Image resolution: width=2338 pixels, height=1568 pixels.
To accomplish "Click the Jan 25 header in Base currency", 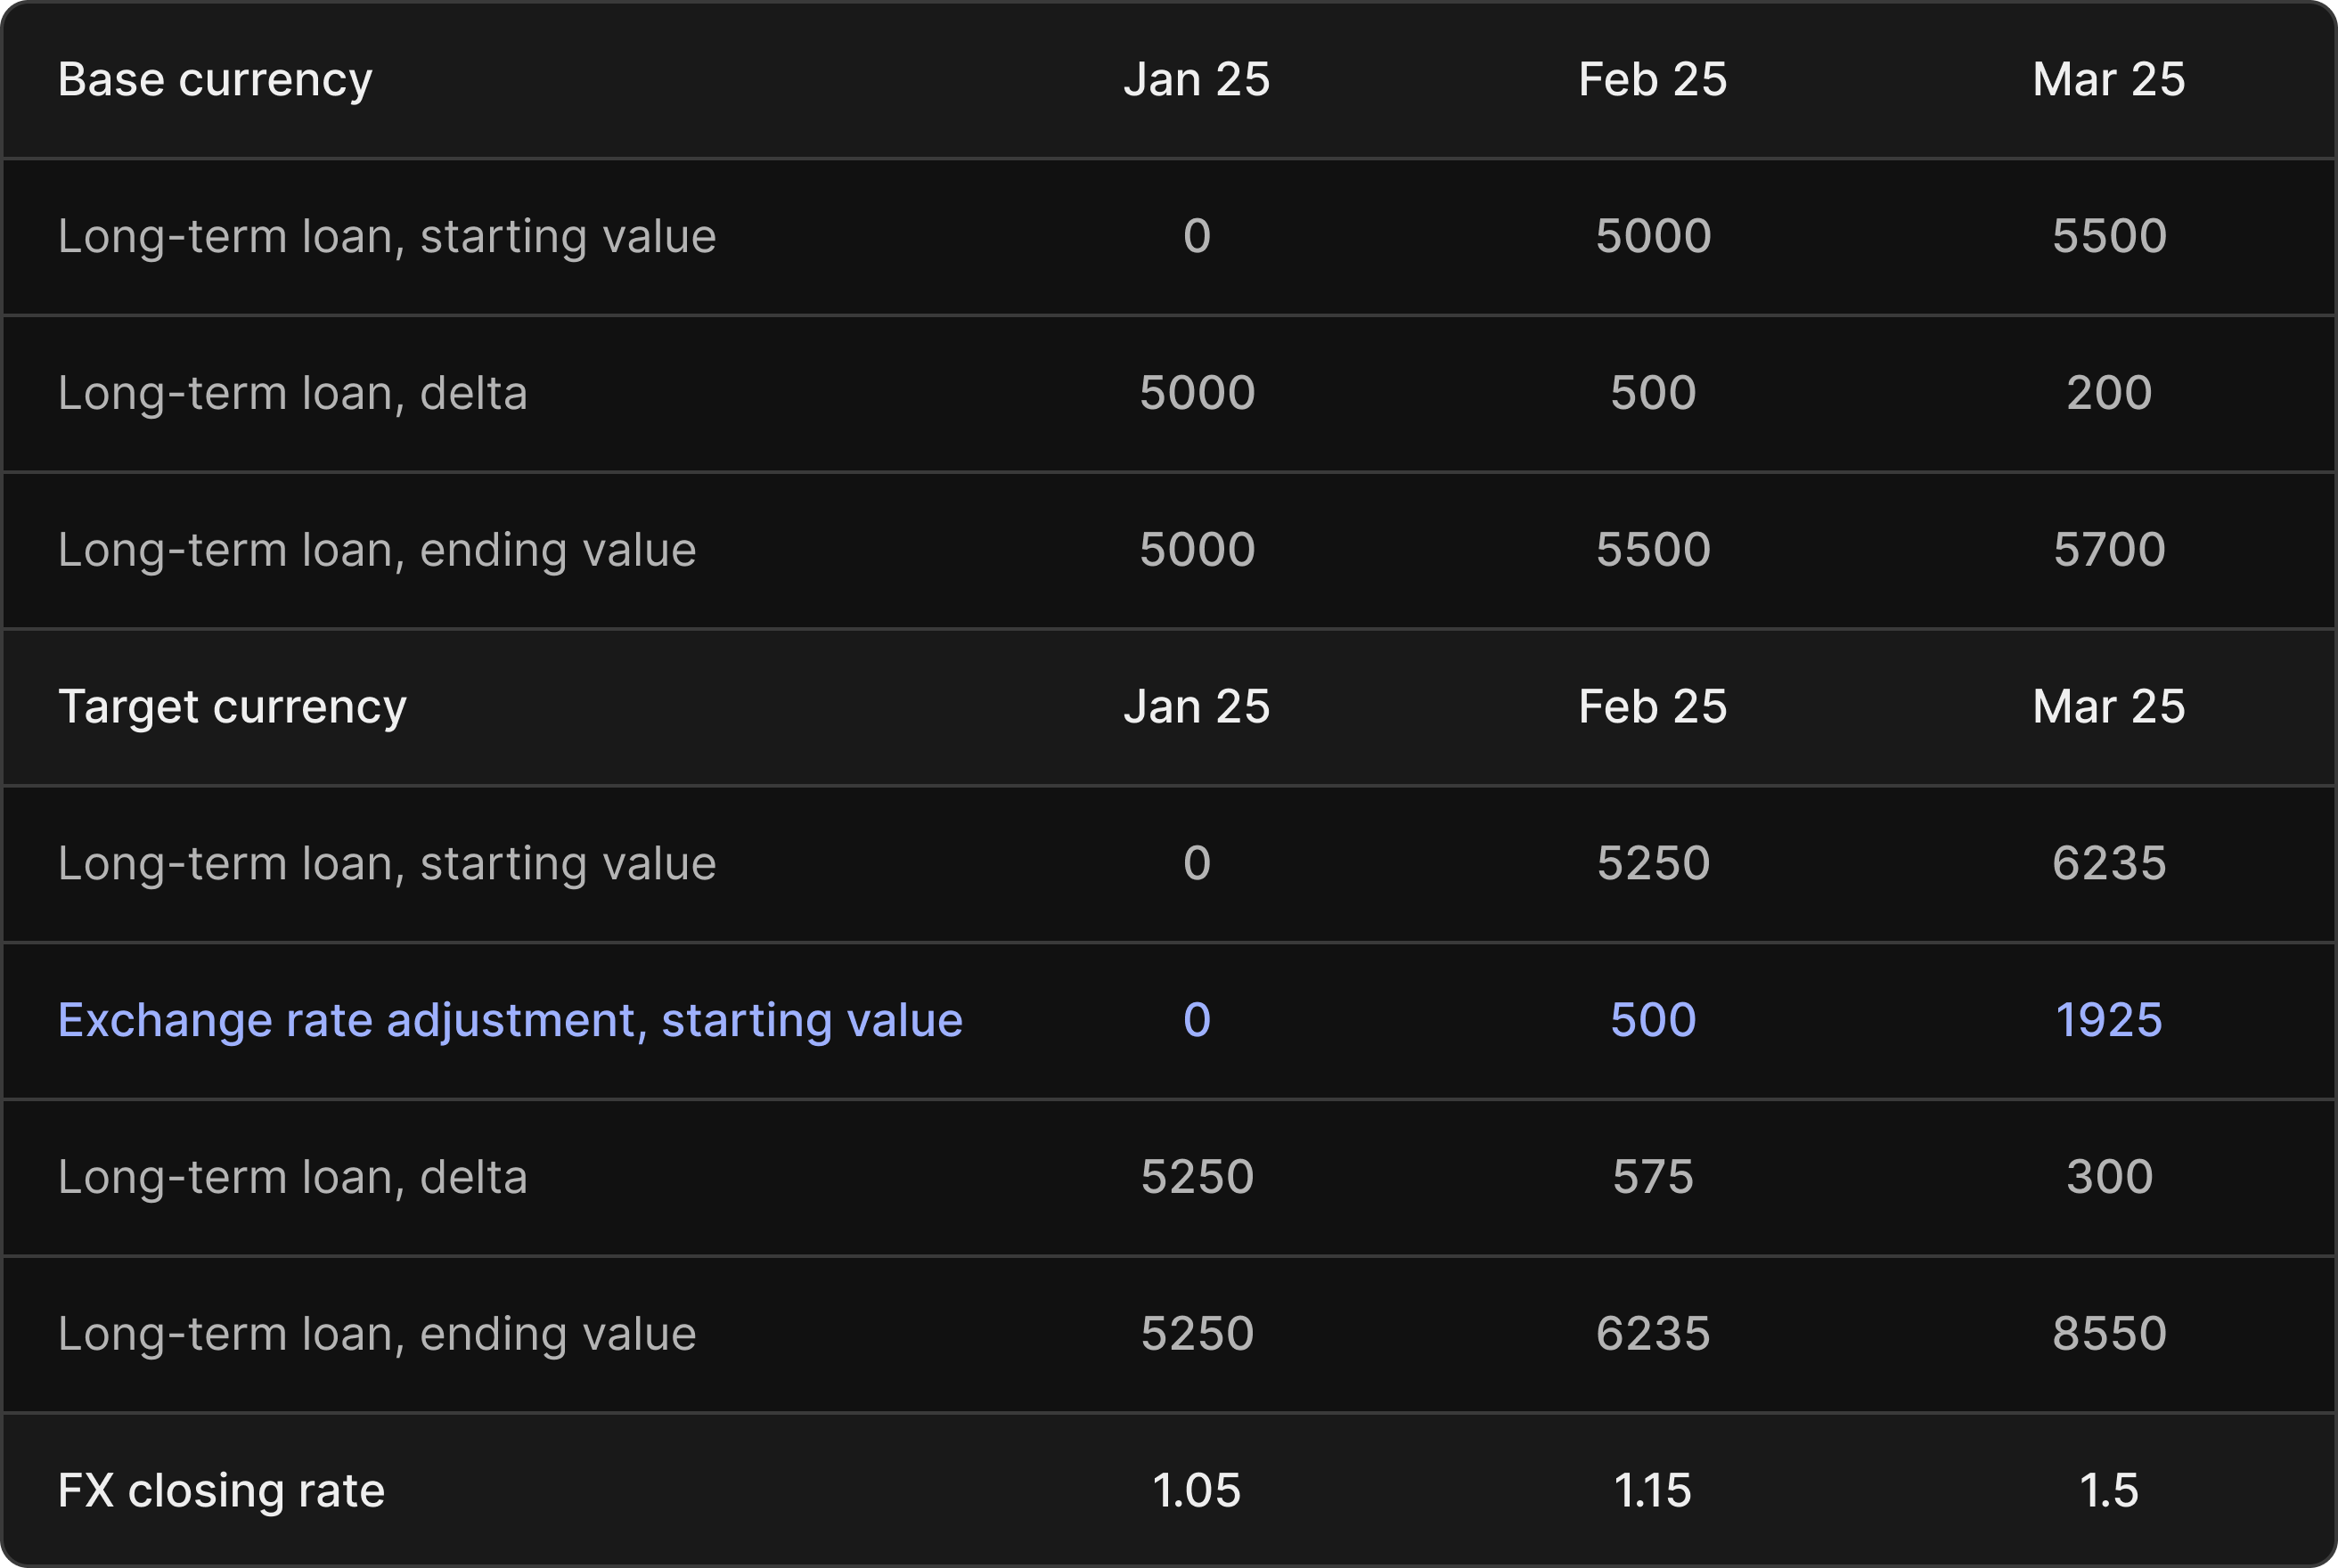I will (x=1196, y=80).
